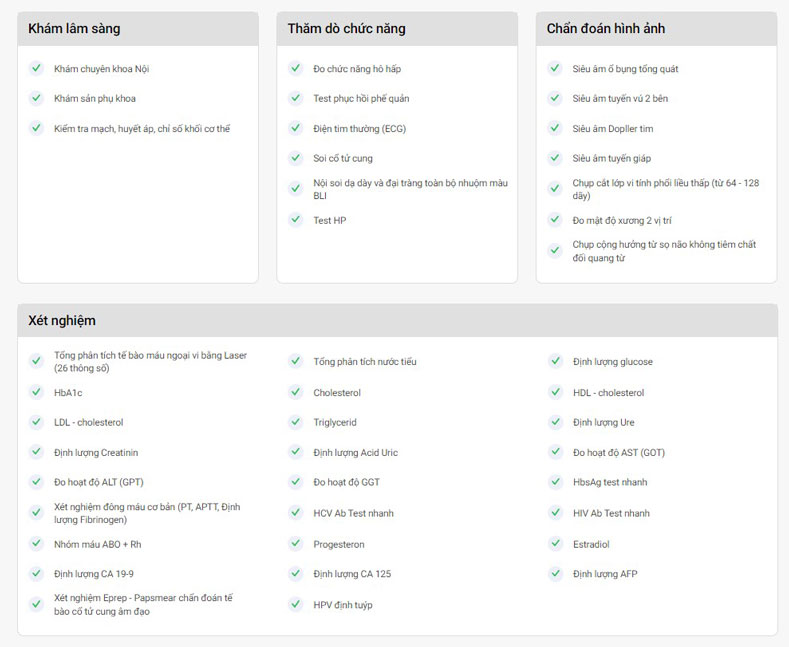
Task: Click the check icon for Siêu âm tuyến giáp
Action: (x=555, y=157)
